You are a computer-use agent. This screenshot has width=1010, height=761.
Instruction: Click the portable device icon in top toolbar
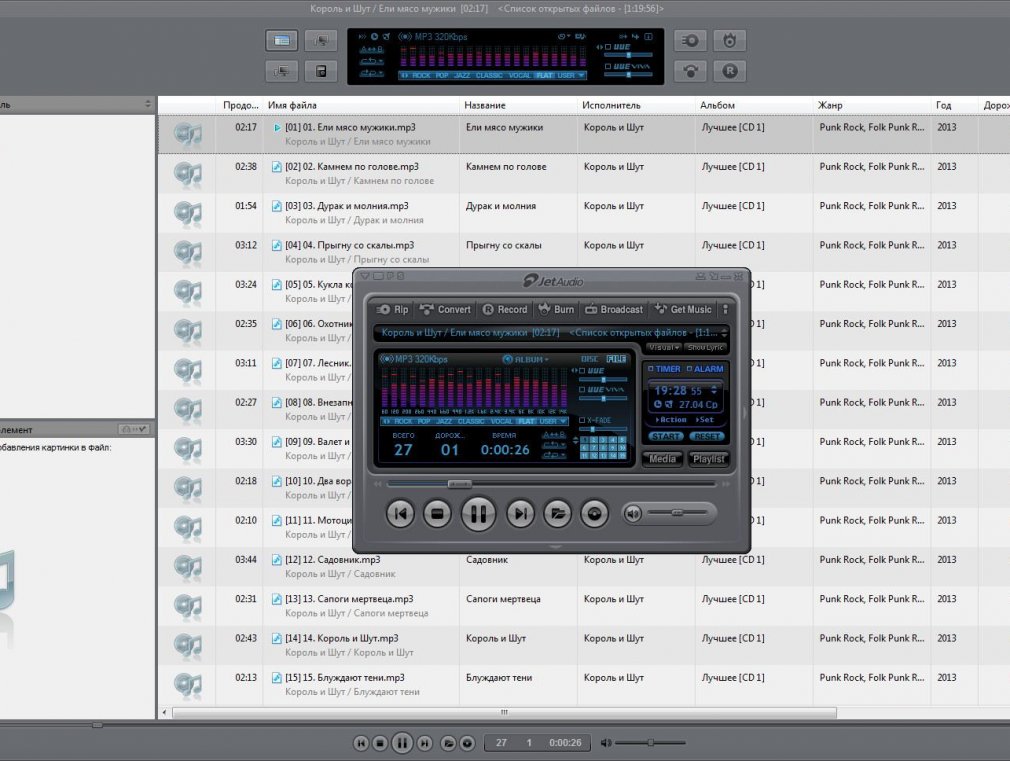tap(321, 71)
